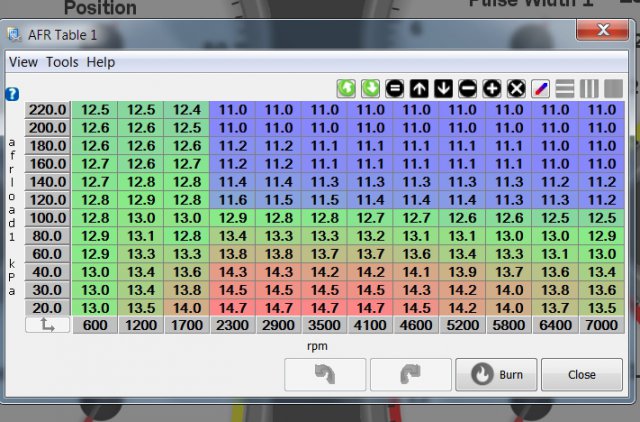This screenshot has width=640, height=422.
Task: Click the horizontal lines toolbar icon
Action: [x=565, y=88]
